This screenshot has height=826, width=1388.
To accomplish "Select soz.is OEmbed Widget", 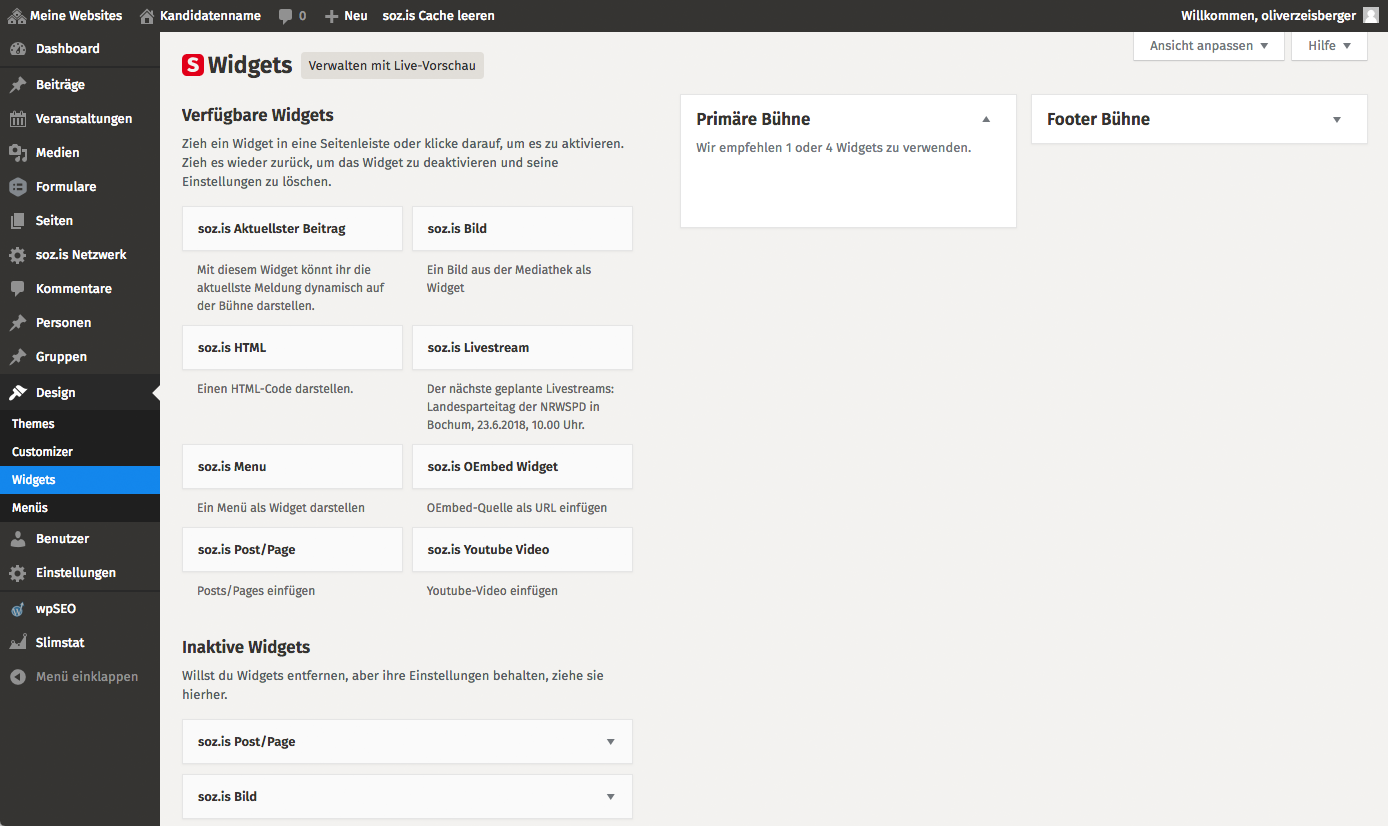I will coord(522,467).
